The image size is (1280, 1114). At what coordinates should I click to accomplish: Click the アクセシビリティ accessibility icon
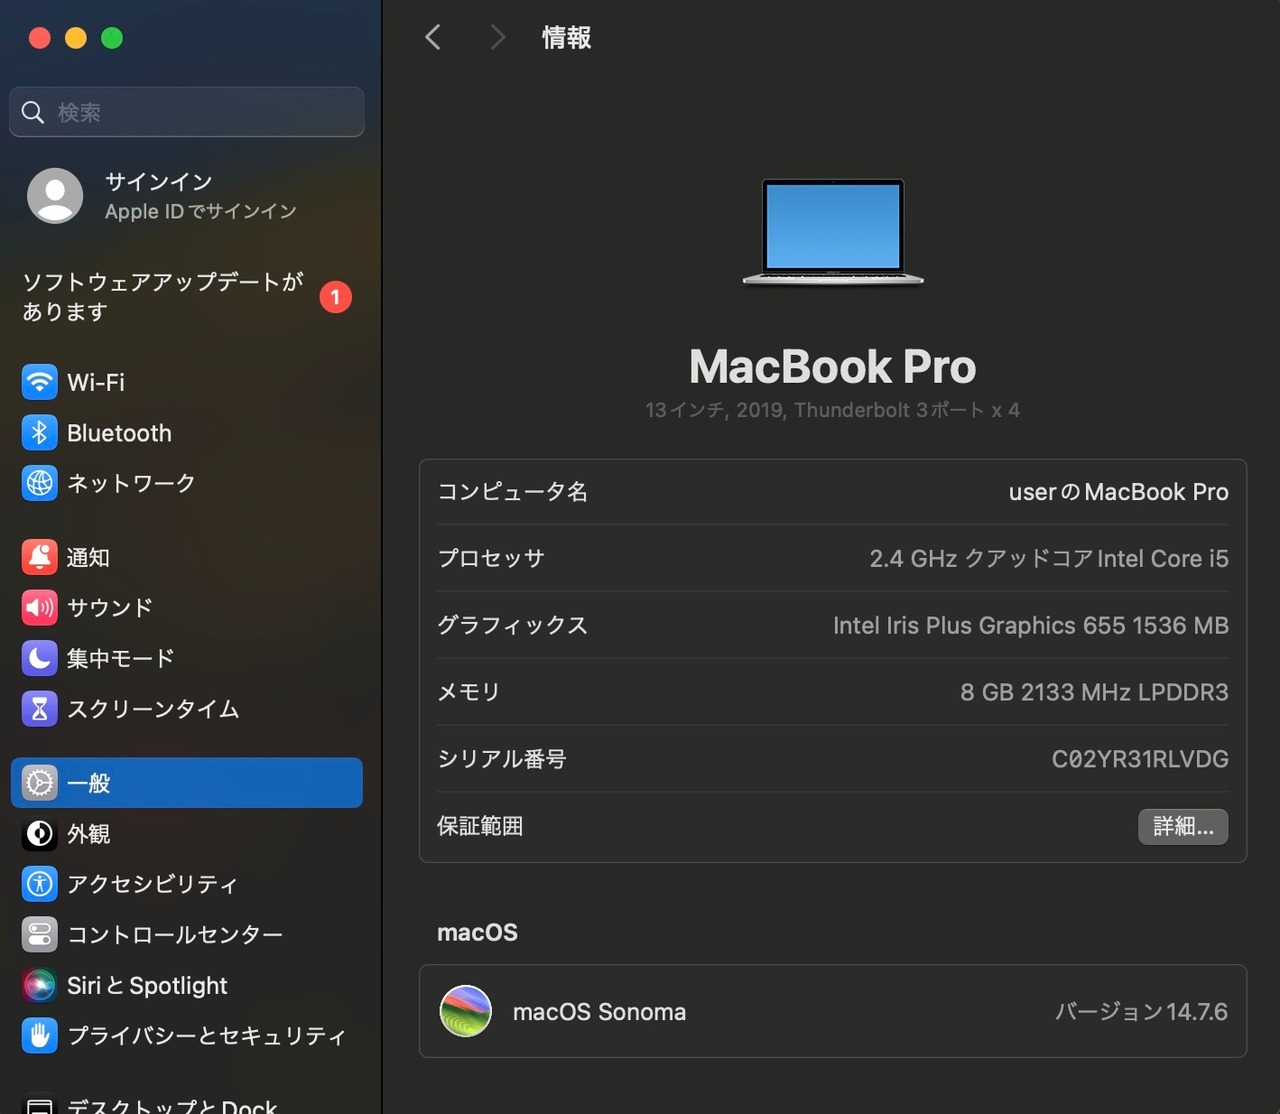point(40,884)
